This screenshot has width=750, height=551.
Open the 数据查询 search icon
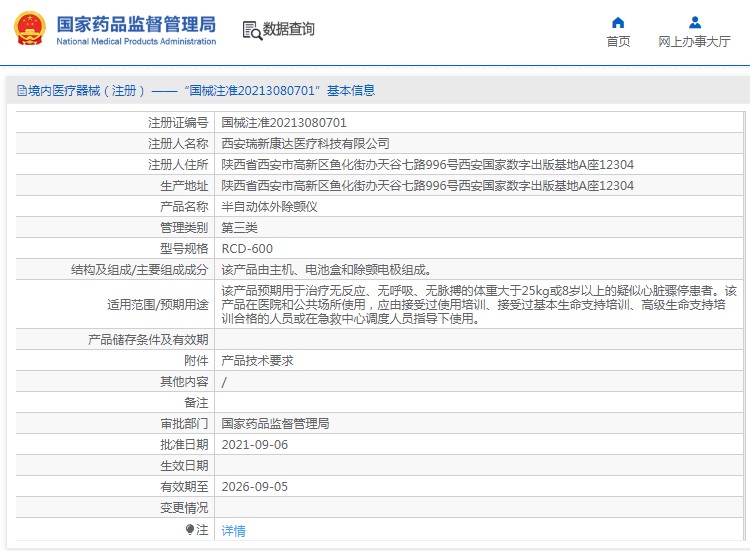(252, 30)
